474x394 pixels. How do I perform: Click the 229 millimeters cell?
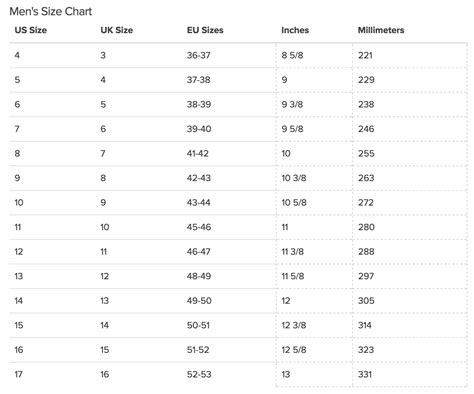click(x=366, y=80)
